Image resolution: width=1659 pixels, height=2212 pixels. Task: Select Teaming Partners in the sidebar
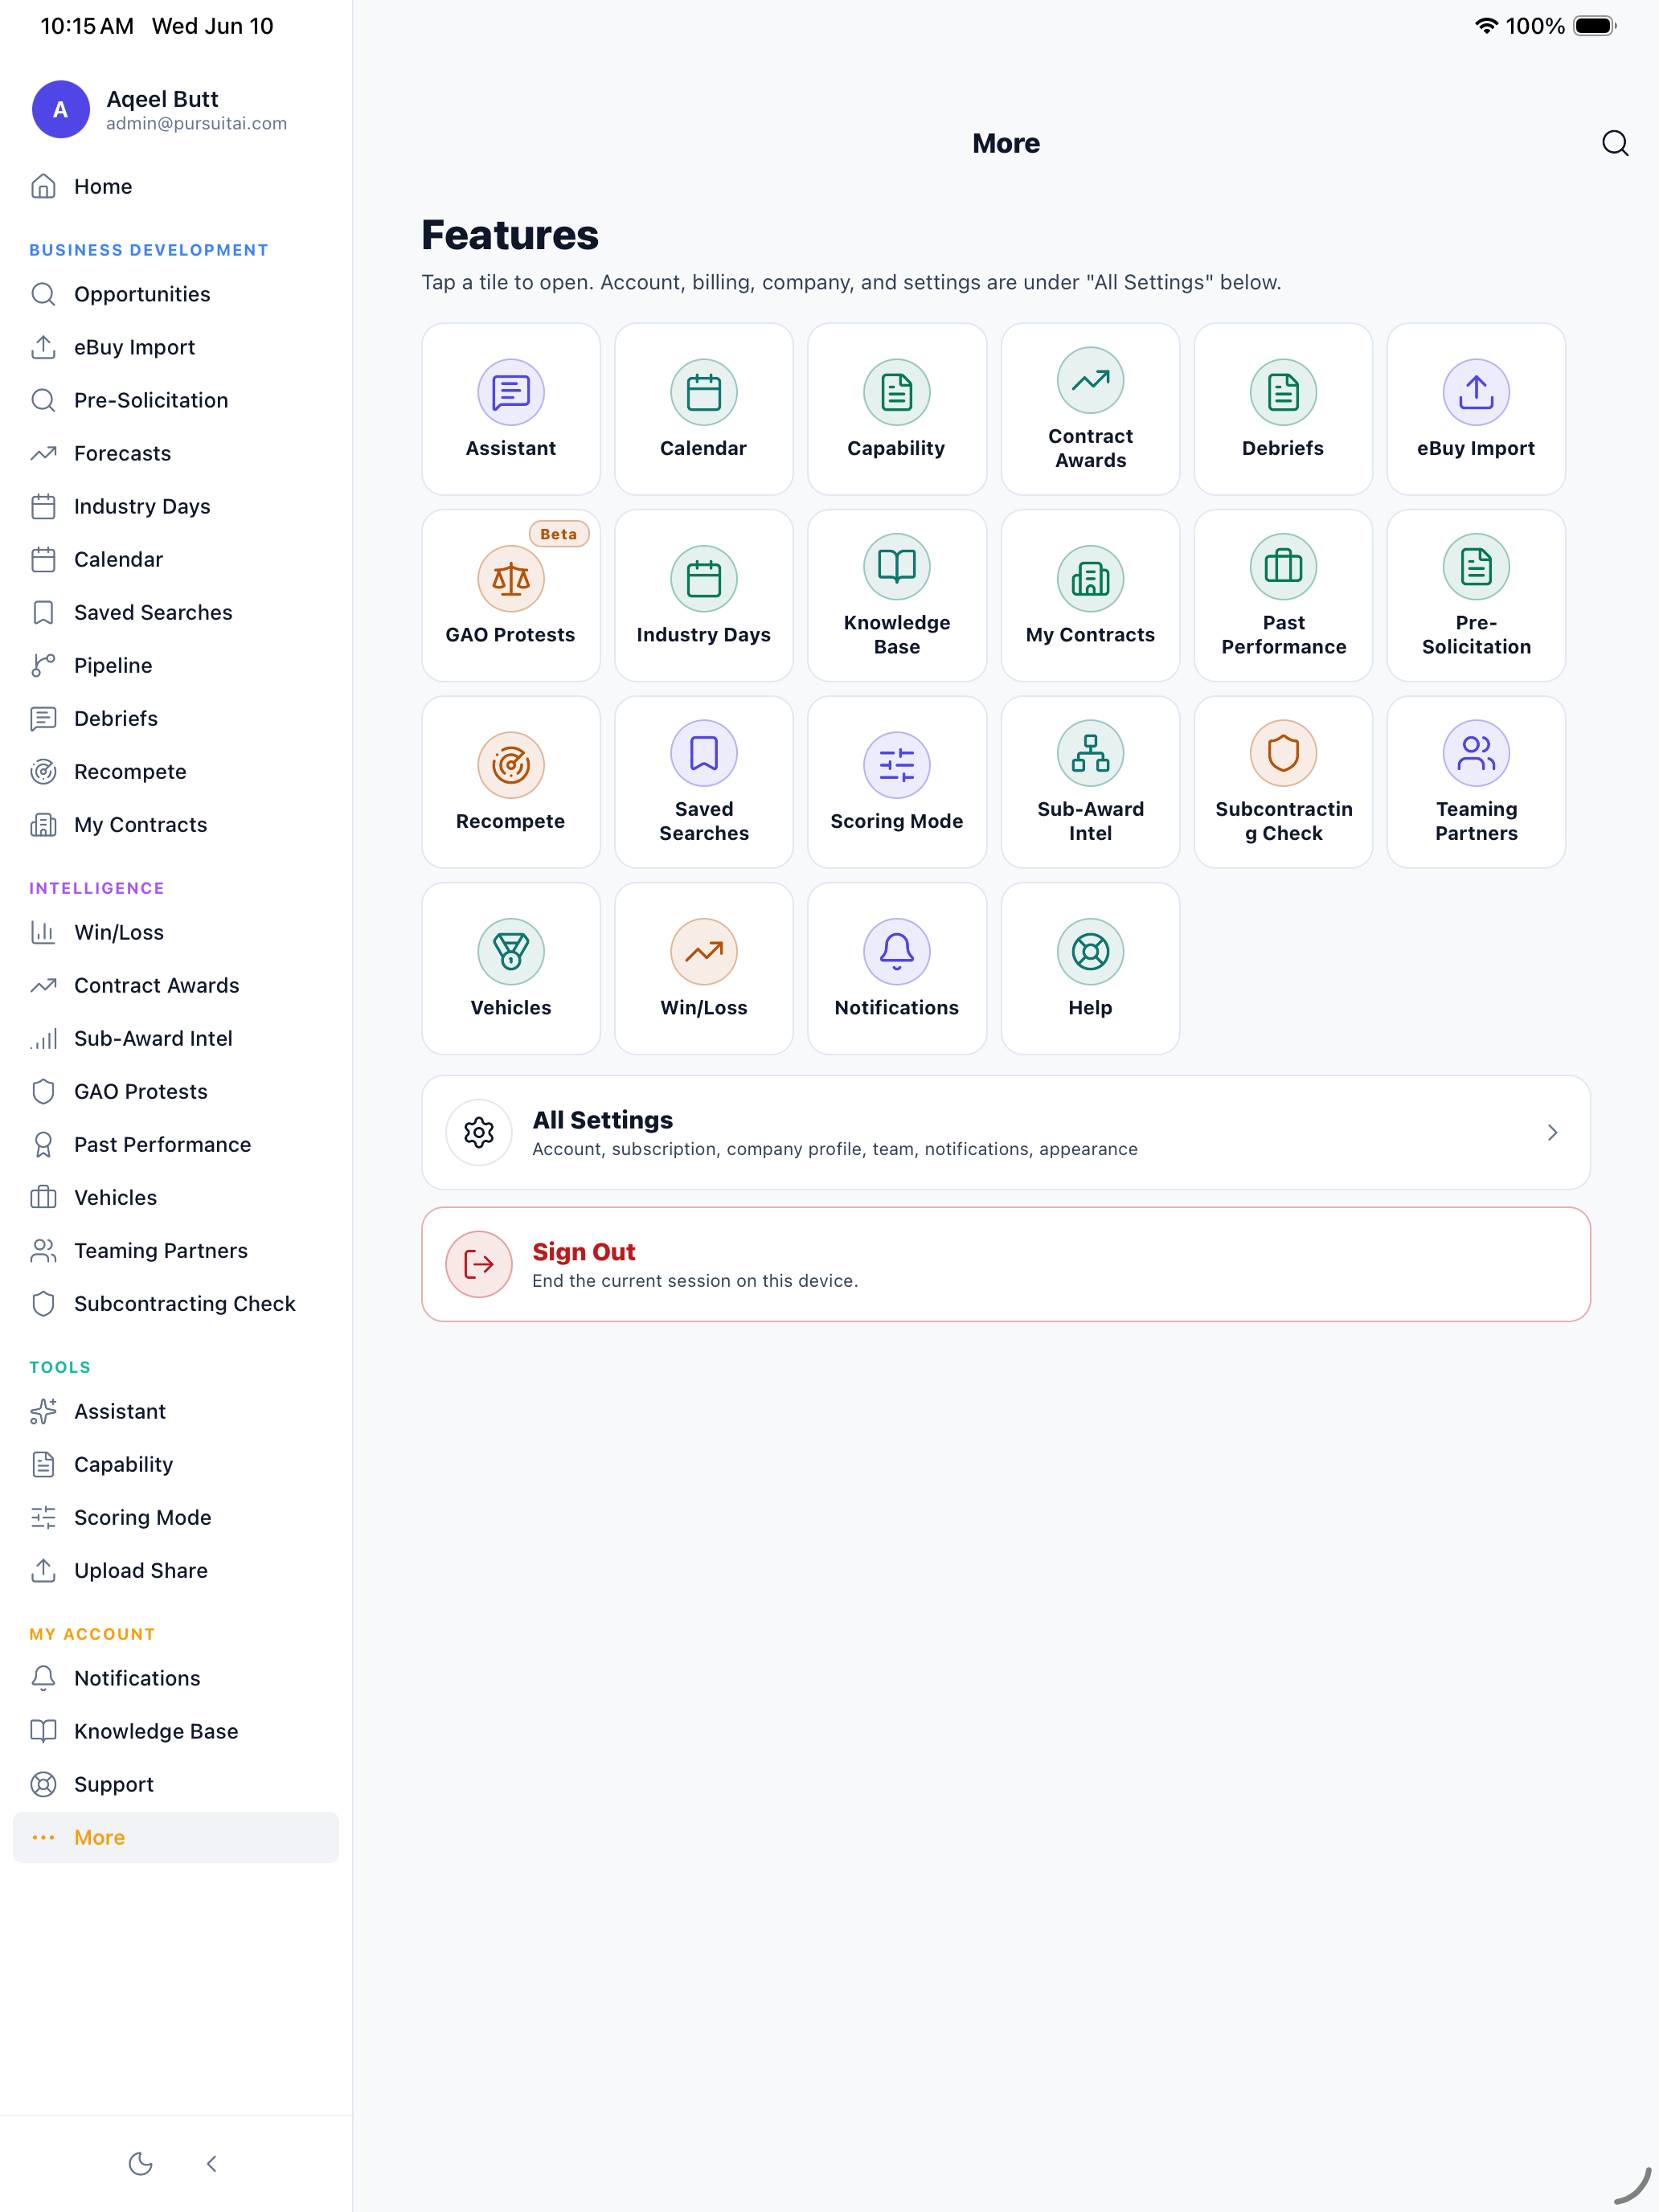point(175,1250)
